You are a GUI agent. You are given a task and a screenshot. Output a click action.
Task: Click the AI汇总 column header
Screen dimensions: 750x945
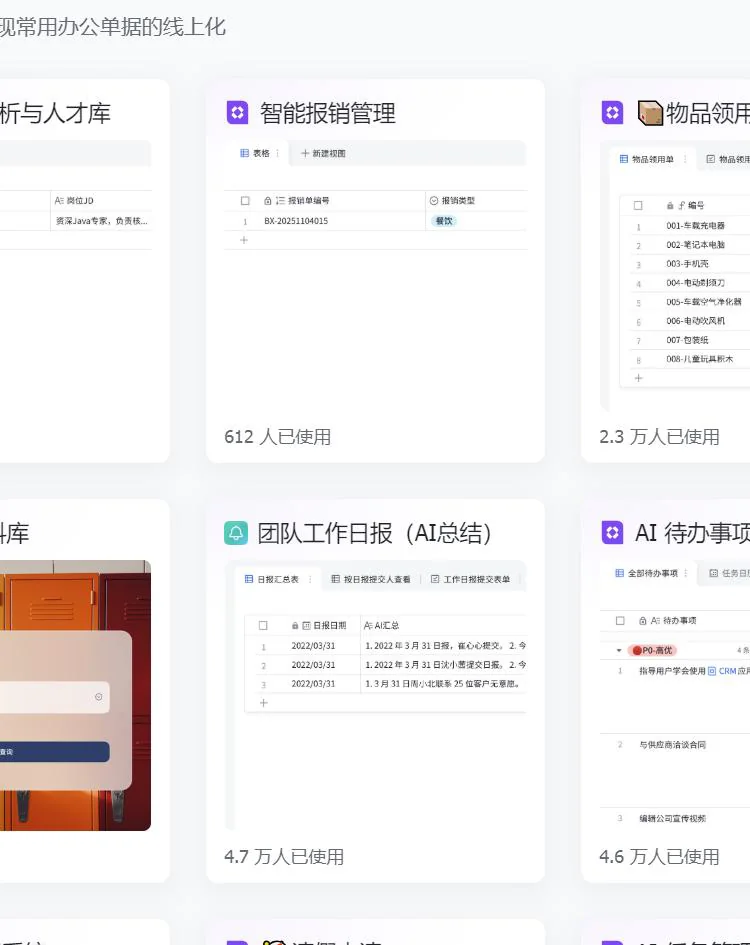[382, 626]
